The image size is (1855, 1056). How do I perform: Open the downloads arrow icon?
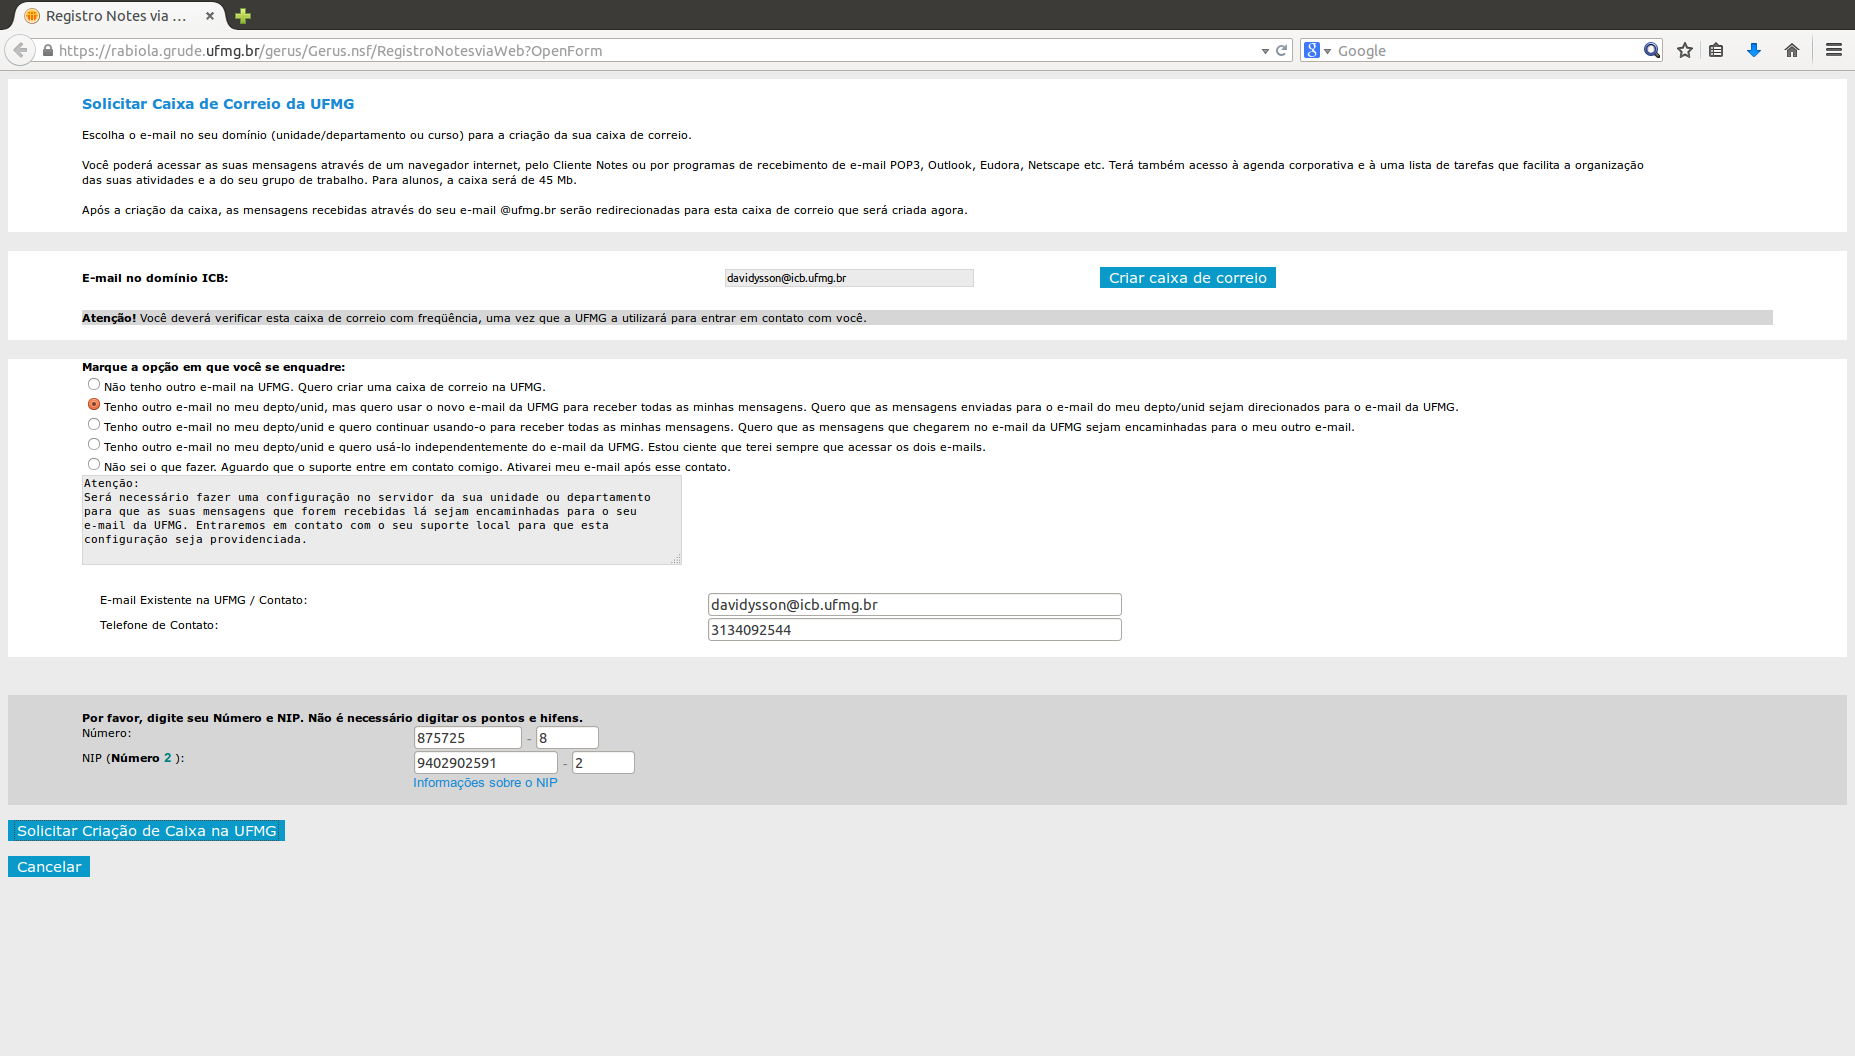tap(1753, 50)
